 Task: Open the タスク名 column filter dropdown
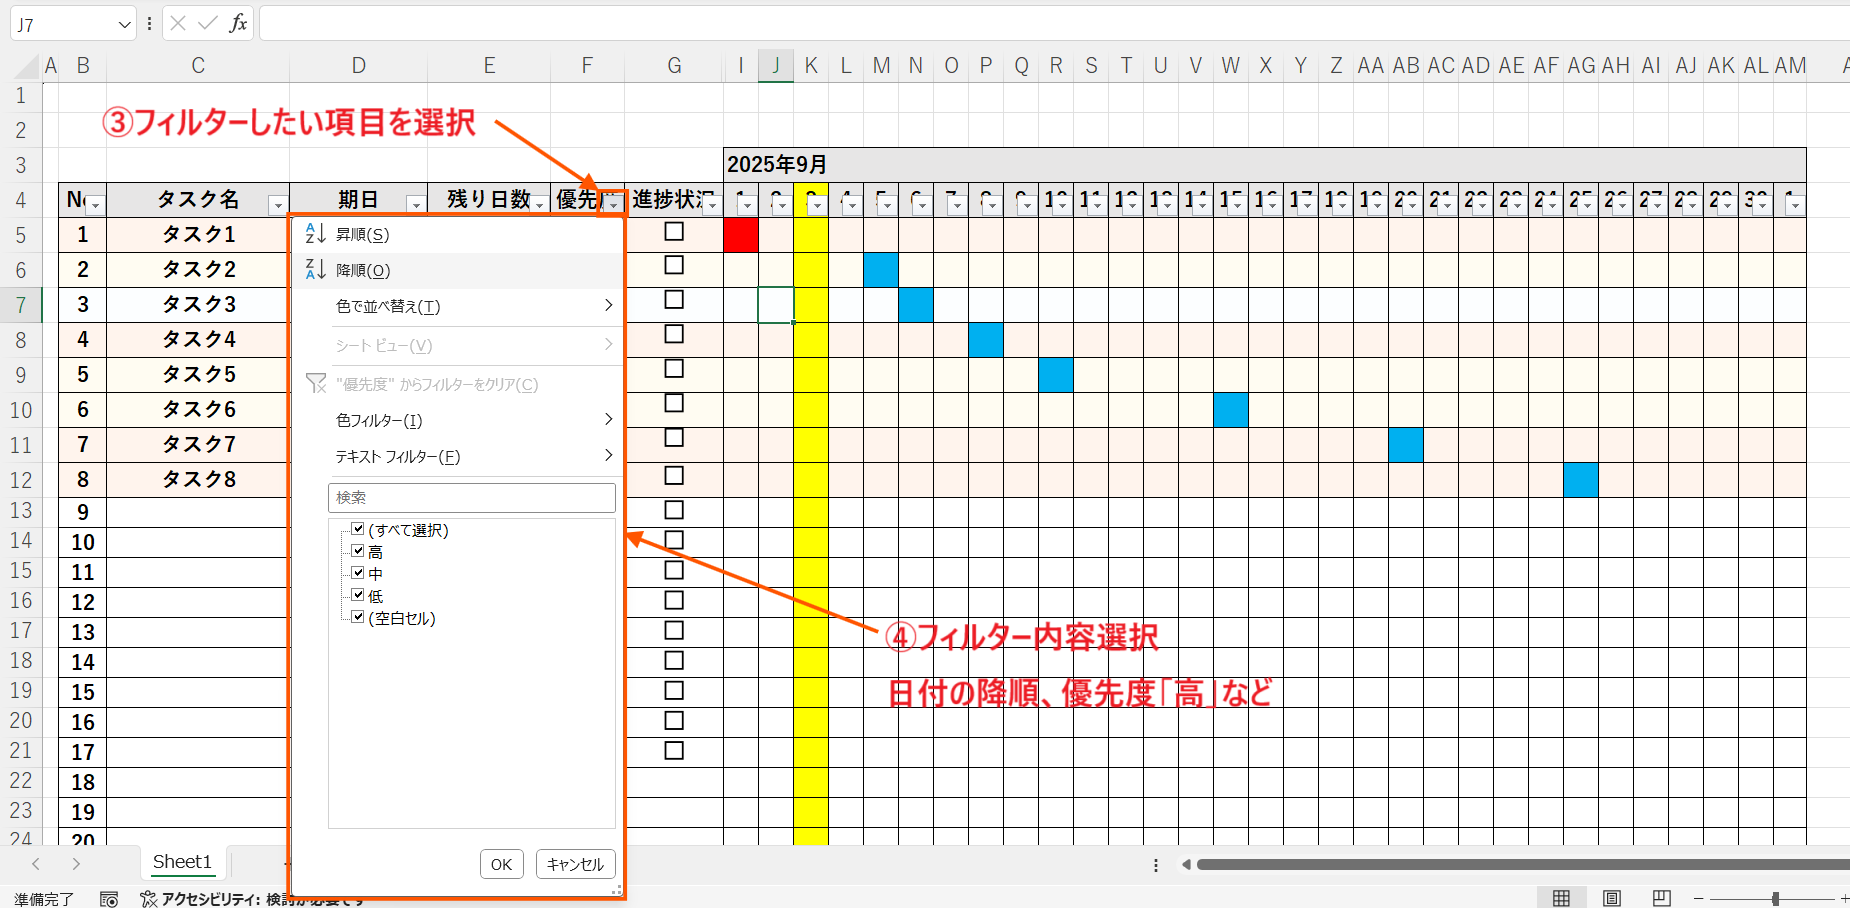click(x=278, y=205)
